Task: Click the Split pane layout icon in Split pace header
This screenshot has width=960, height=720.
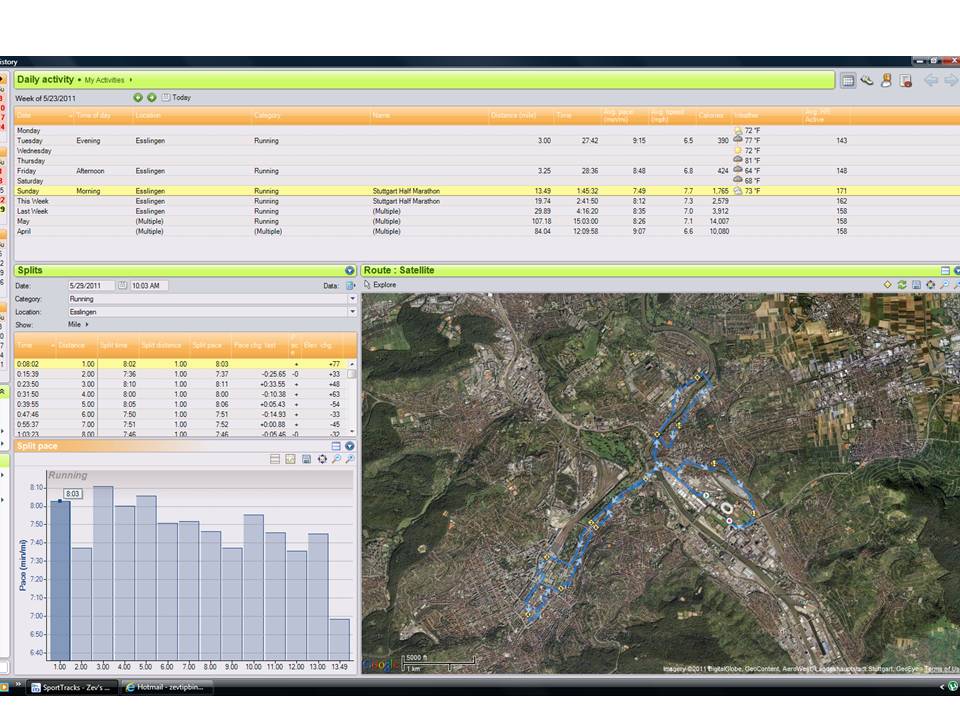Action: point(336,446)
